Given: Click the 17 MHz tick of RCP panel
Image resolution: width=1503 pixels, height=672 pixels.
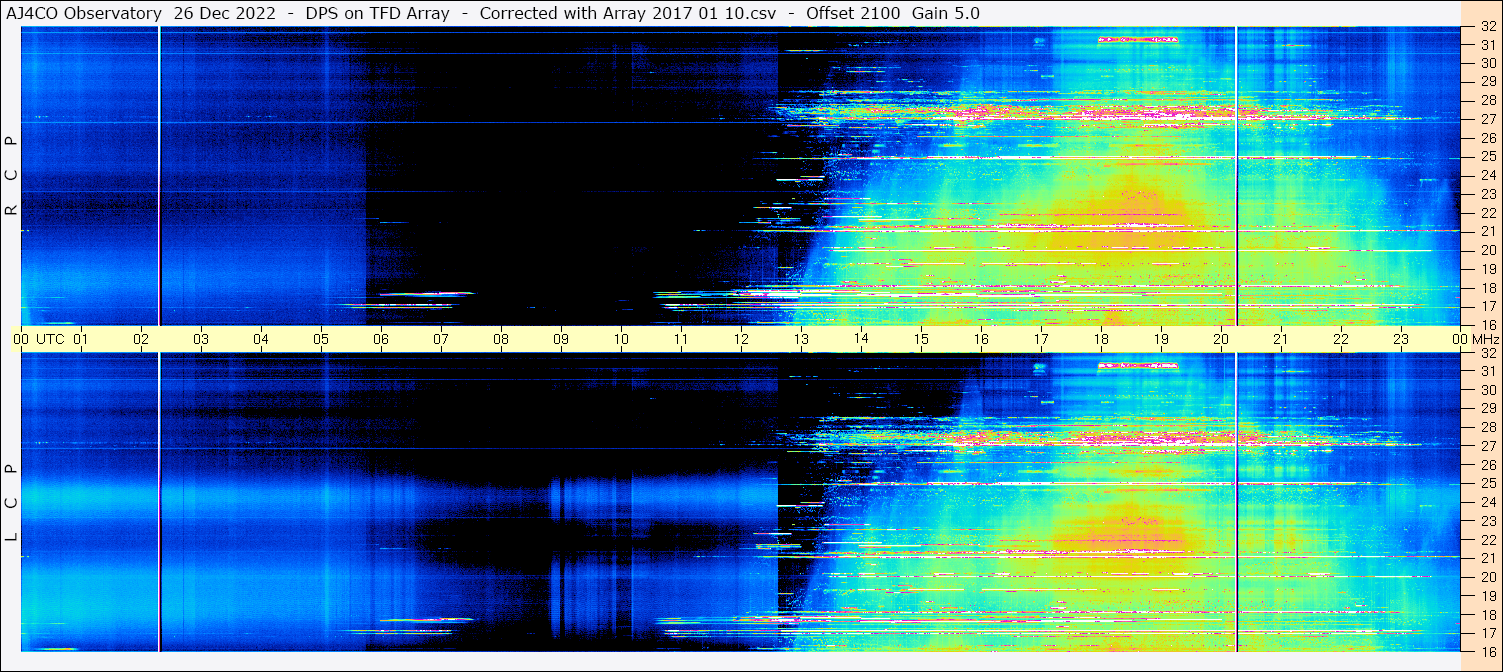Looking at the screenshot, I should (1487, 305).
